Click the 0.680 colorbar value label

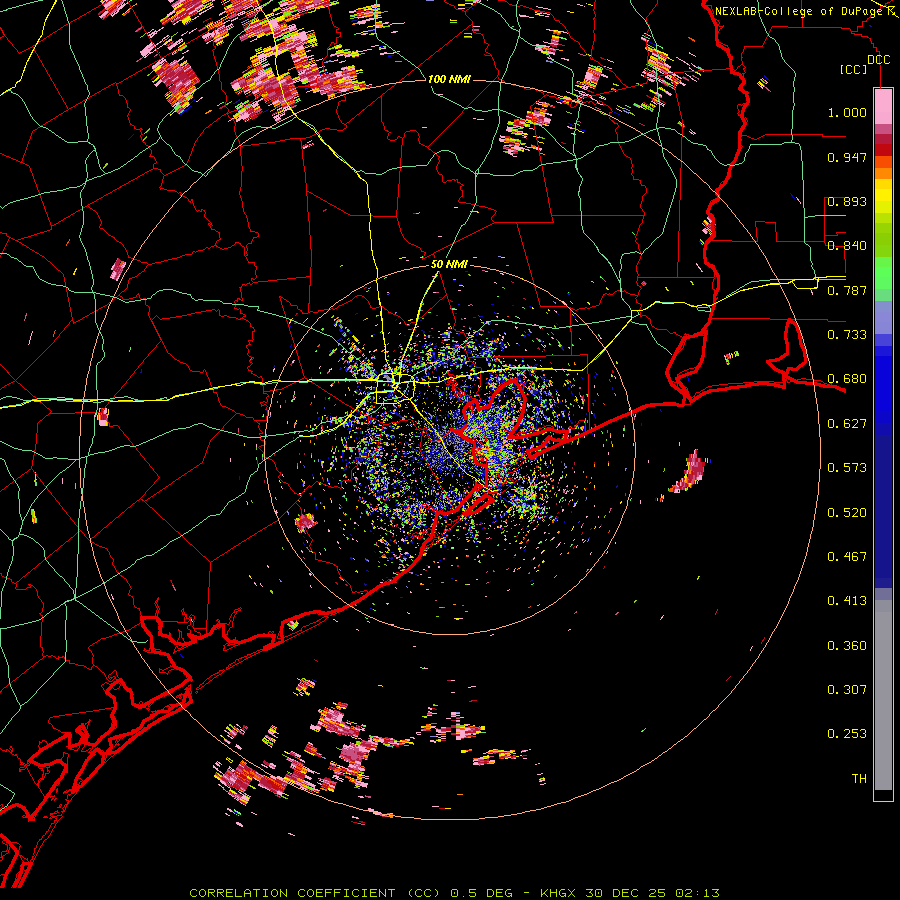pyautogui.click(x=847, y=379)
